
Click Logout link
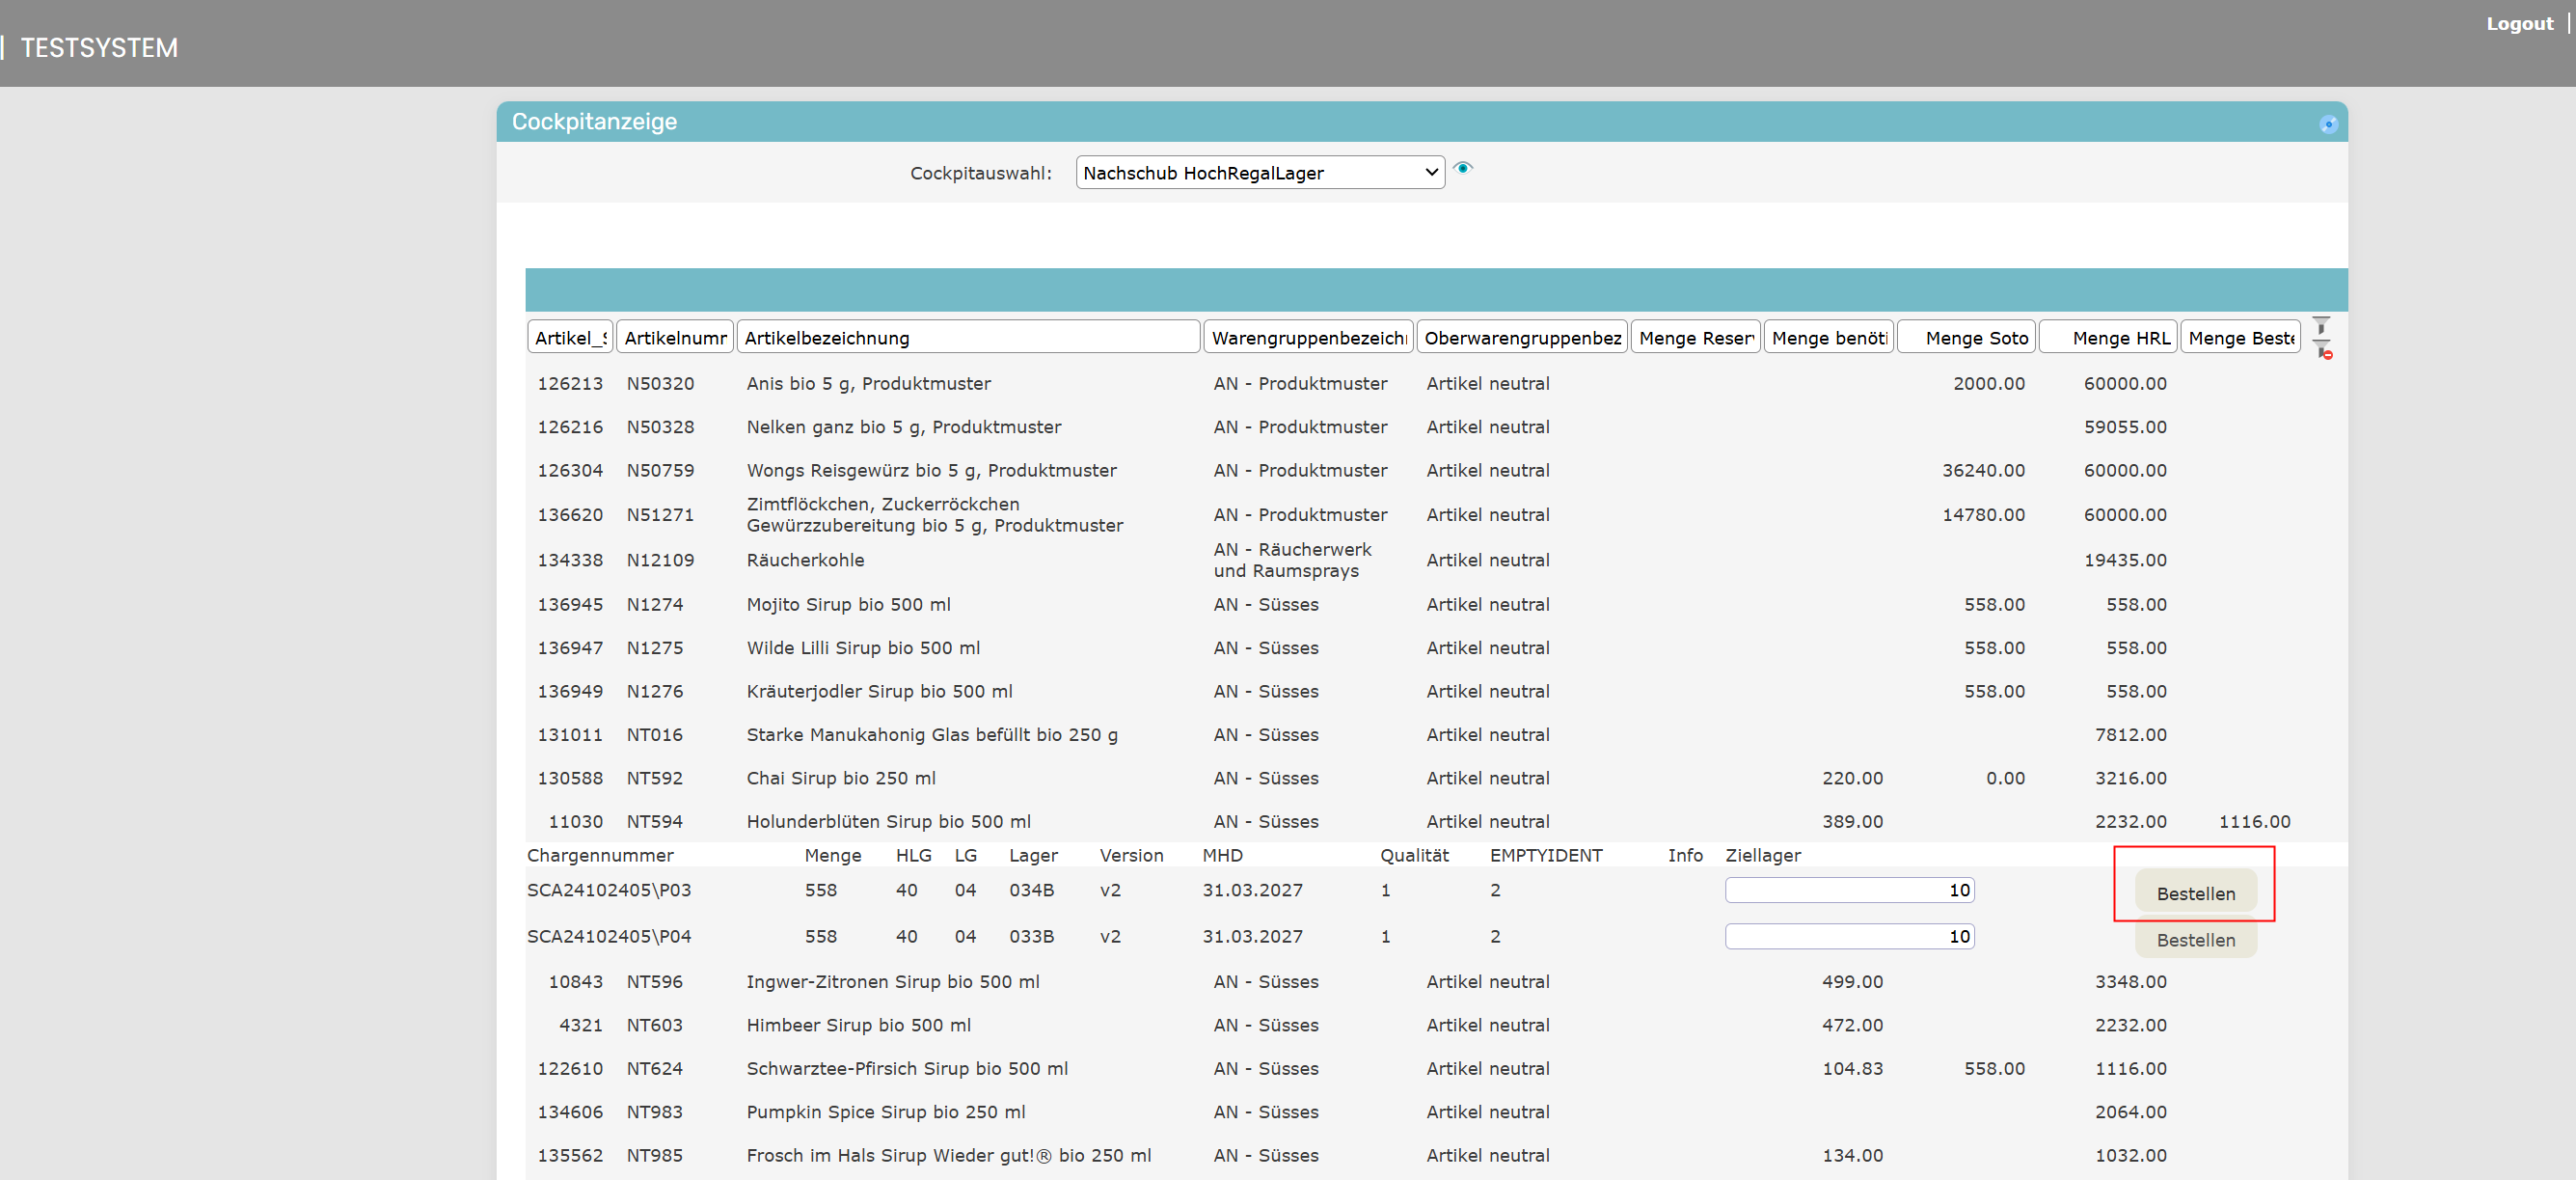[x=2518, y=24]
